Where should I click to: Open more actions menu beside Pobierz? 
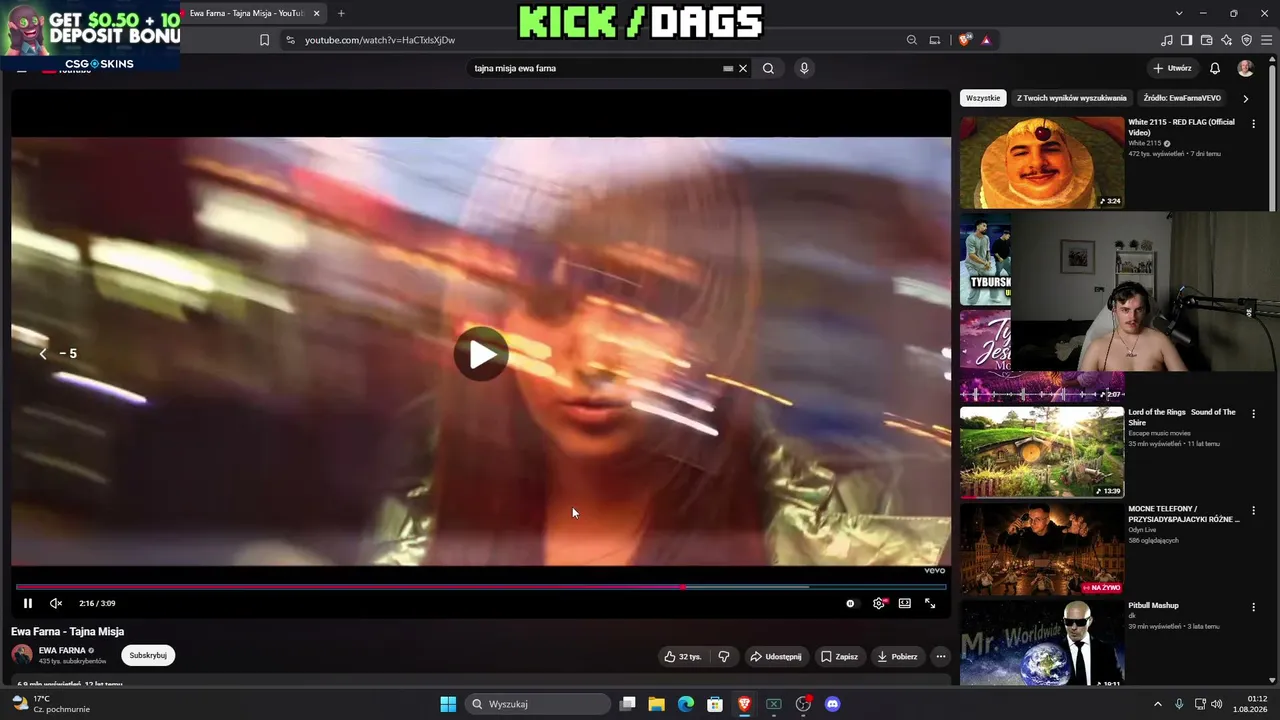pyautogui.click(x=940, y=656)
